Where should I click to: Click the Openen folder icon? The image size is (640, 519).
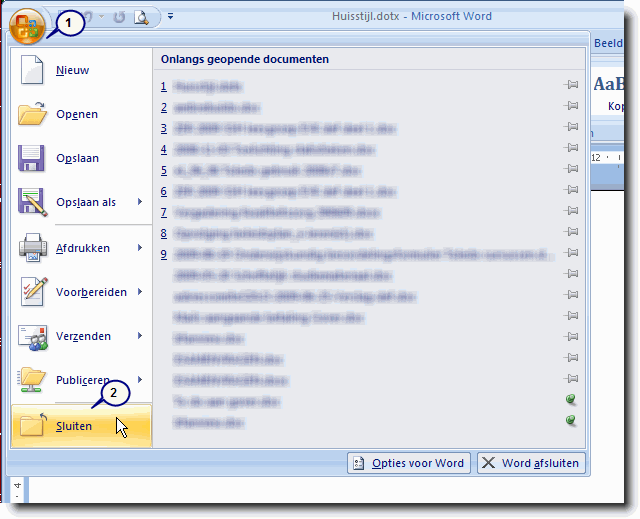point(32,114)
